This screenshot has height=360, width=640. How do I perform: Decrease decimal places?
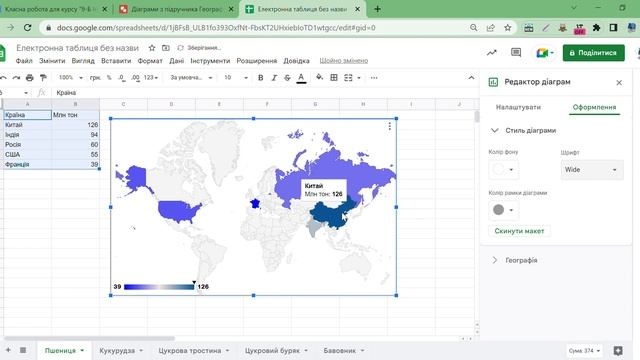pos(122,78)
